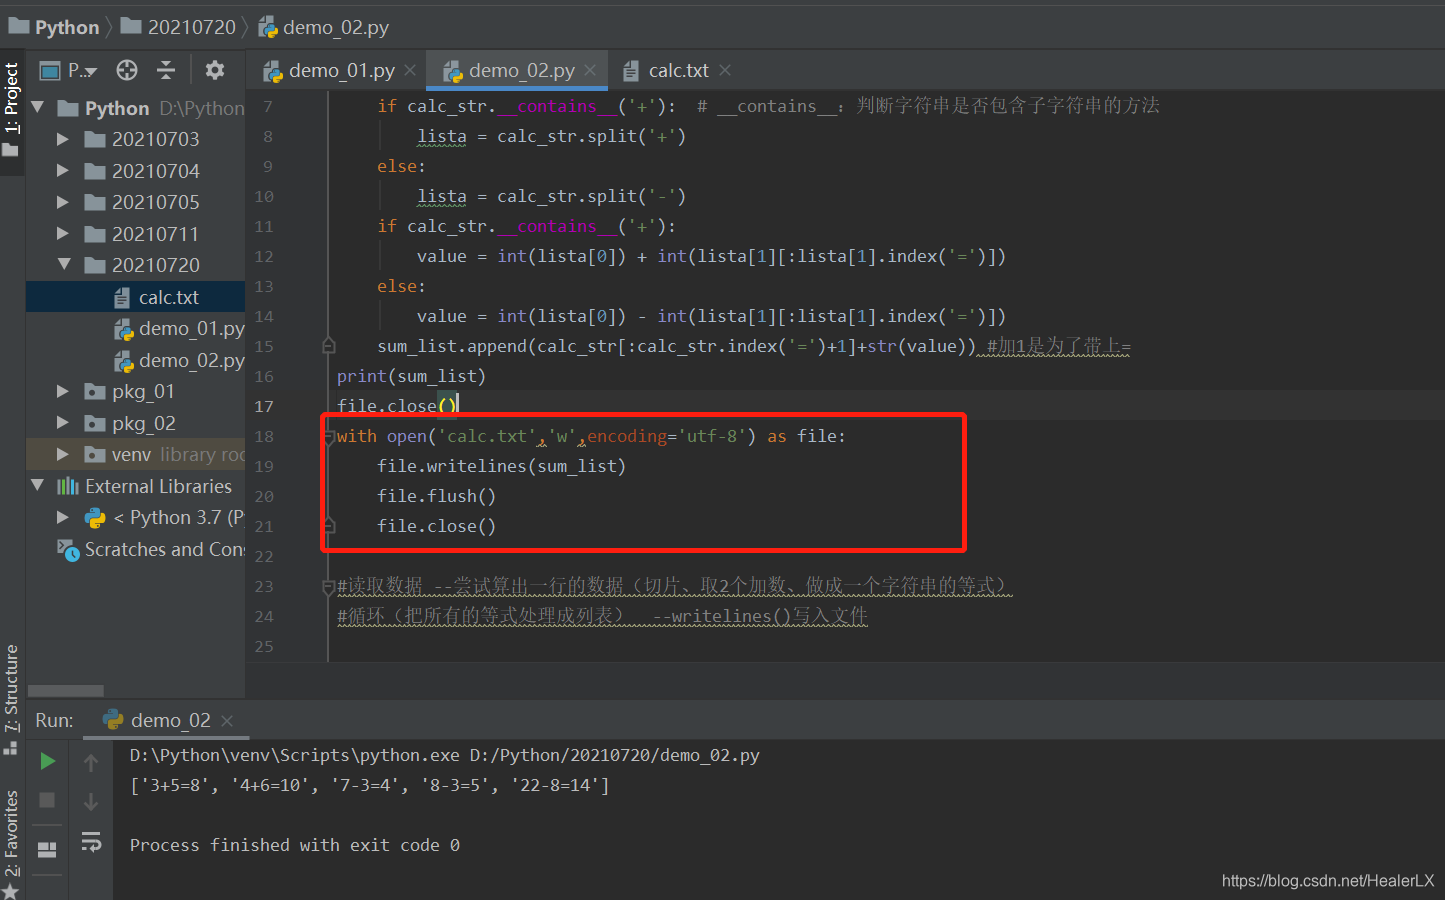
Task: Click the file.flush() code line
Action: (436, 496)
